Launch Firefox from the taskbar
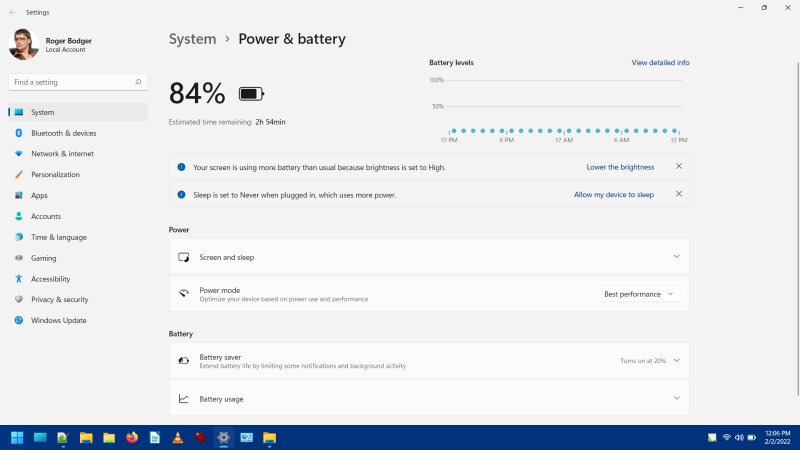The width and height of the screenshot is (800, 450). click(x=132, y=437)
